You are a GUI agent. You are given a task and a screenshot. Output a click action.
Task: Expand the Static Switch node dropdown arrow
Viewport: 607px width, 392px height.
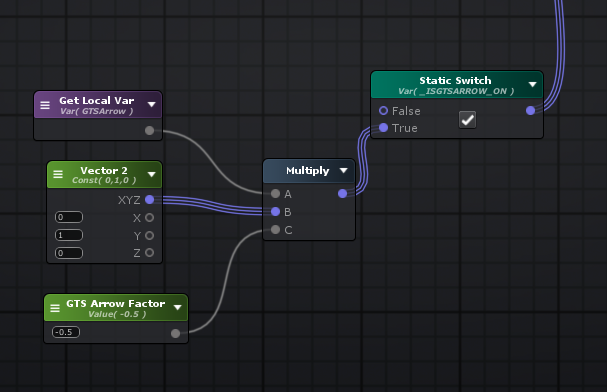point(533,84)
